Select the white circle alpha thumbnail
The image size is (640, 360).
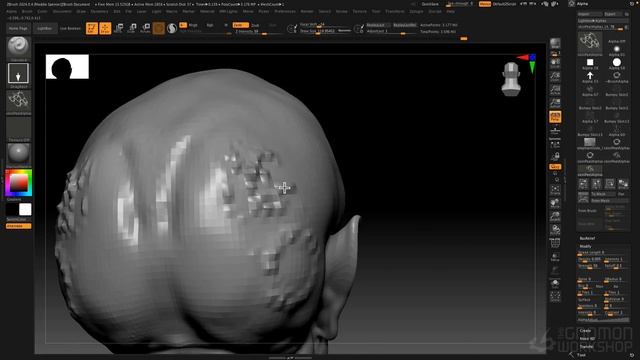pyautogui.click(x=617, y=62)
